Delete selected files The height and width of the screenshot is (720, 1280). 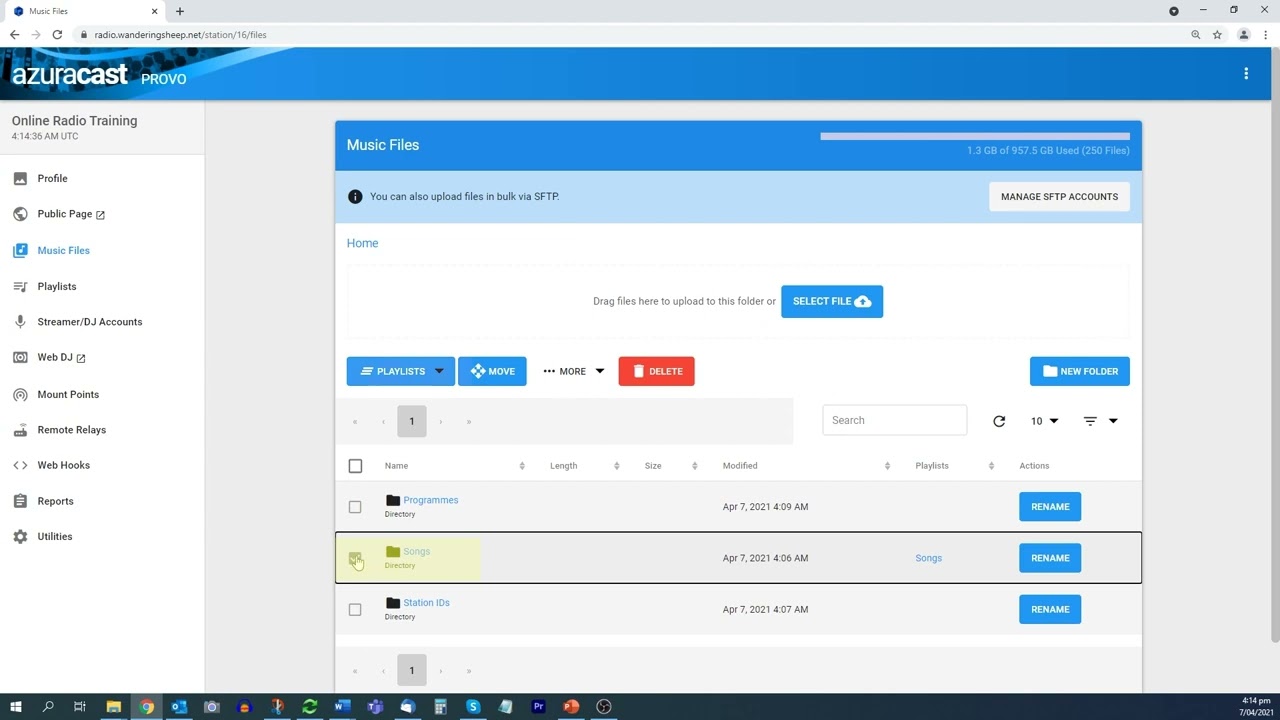(656, 371)
